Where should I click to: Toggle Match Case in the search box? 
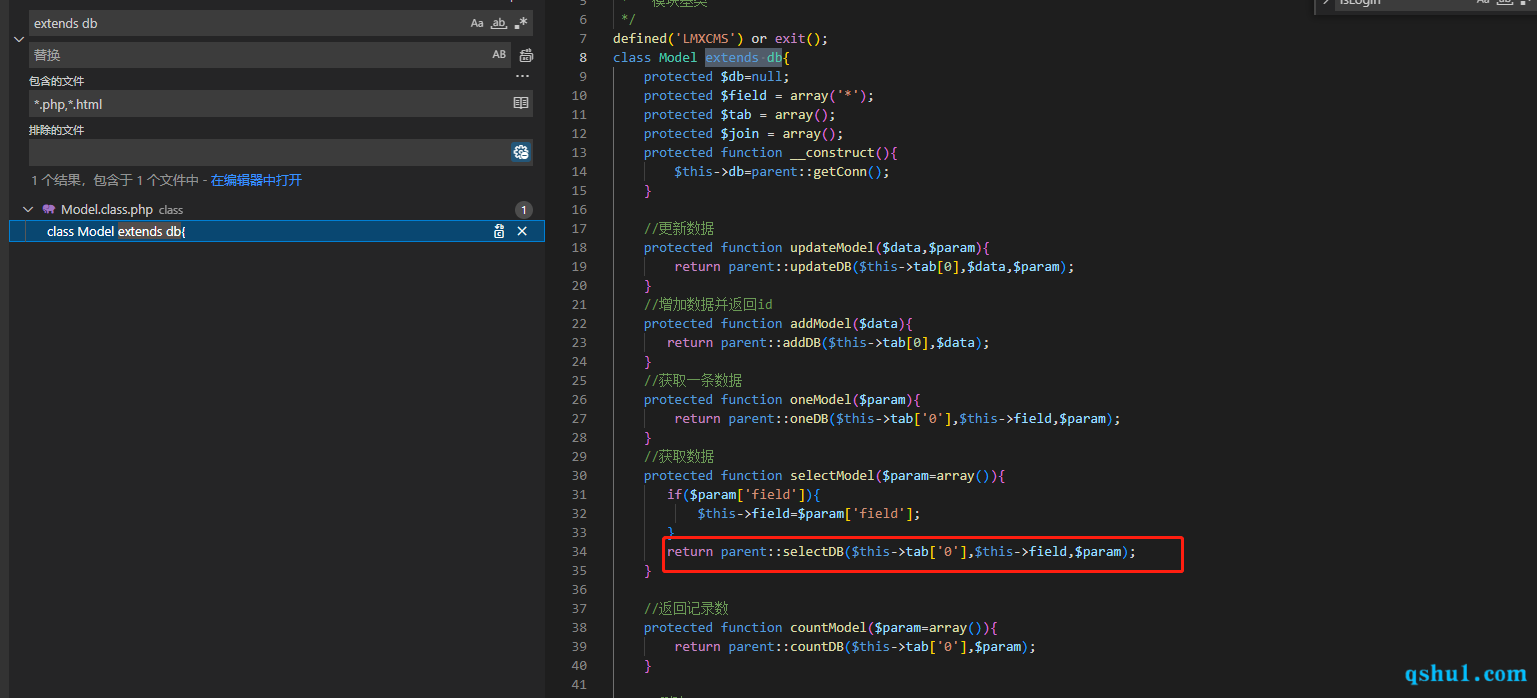[x=477, y=23]
